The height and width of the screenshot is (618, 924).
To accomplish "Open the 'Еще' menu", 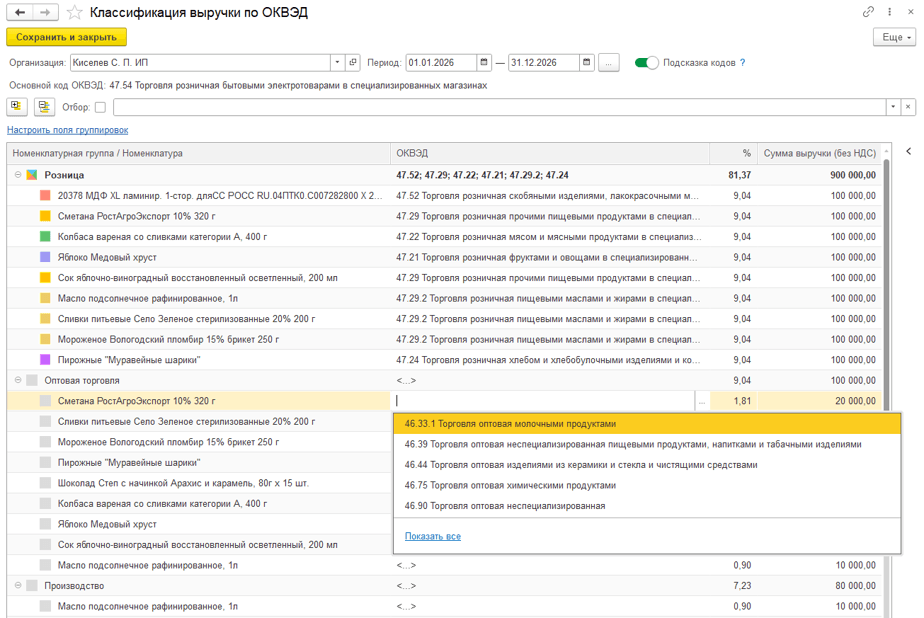I will 894,37.
